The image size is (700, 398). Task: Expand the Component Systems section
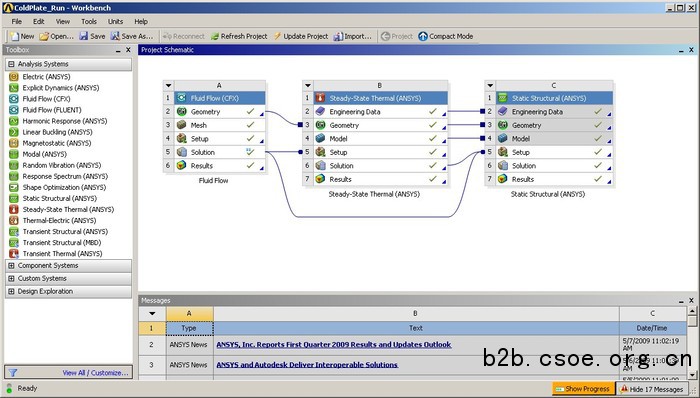11,265
